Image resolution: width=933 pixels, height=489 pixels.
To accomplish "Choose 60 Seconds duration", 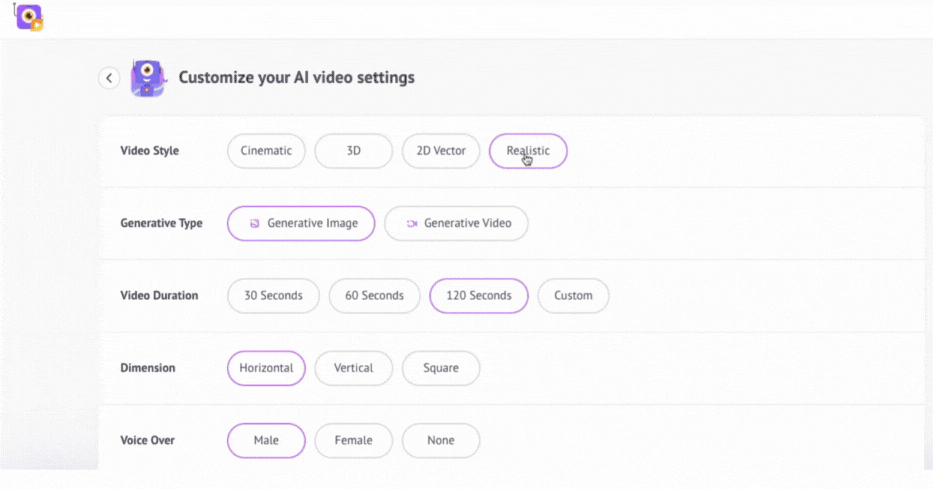I will point(374,296).
